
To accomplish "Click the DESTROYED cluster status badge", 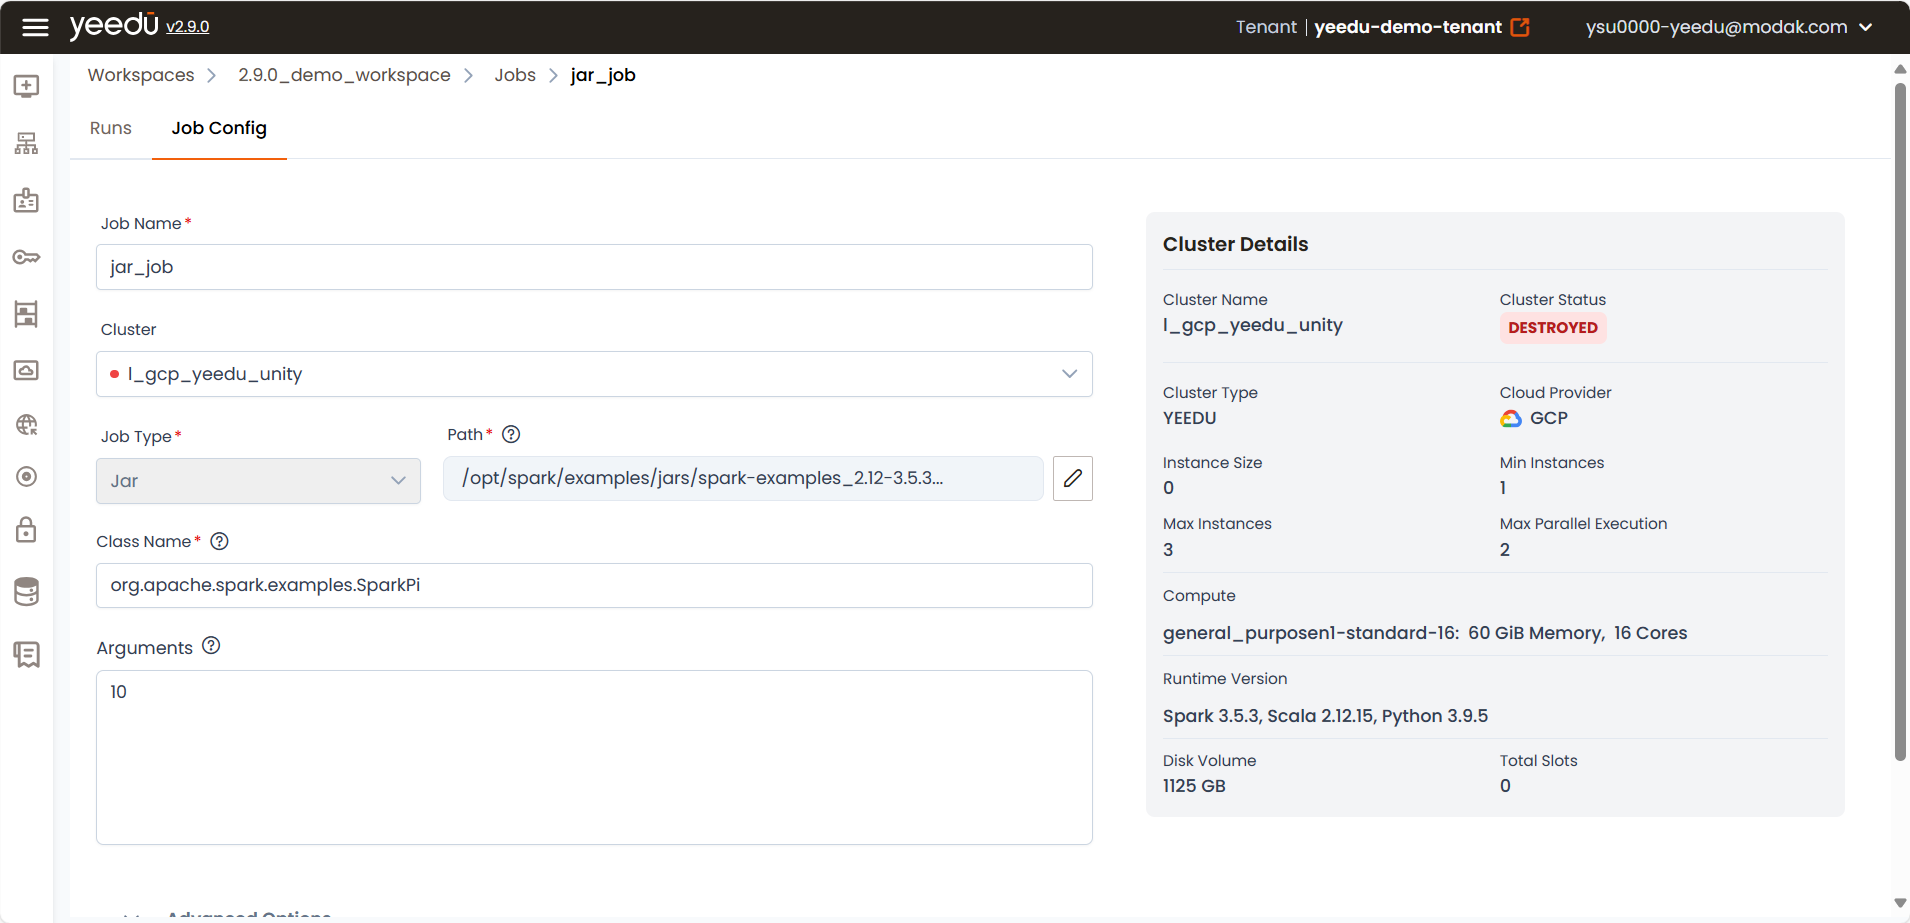I will point(1553,328).
